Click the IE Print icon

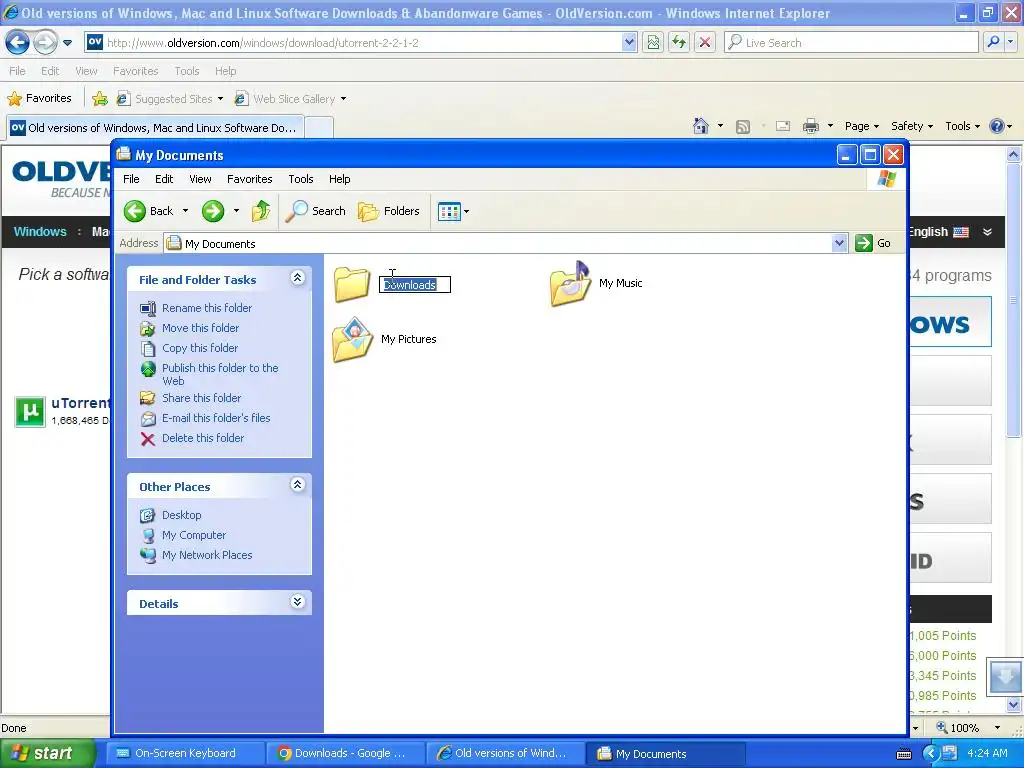click(x=810, y=126)
